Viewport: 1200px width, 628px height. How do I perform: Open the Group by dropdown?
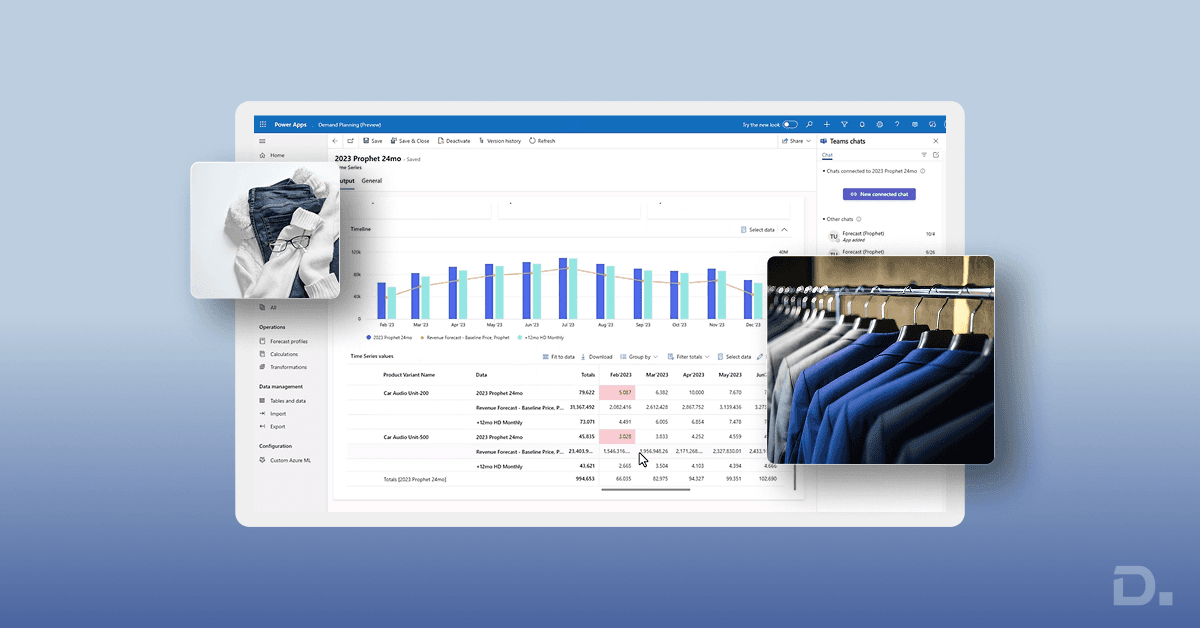[639, 356]
